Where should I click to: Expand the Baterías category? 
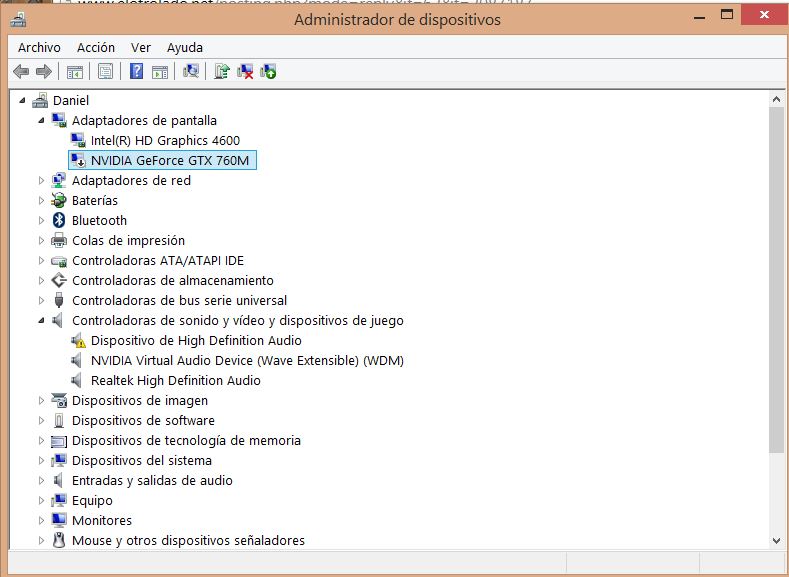(41, 200)
